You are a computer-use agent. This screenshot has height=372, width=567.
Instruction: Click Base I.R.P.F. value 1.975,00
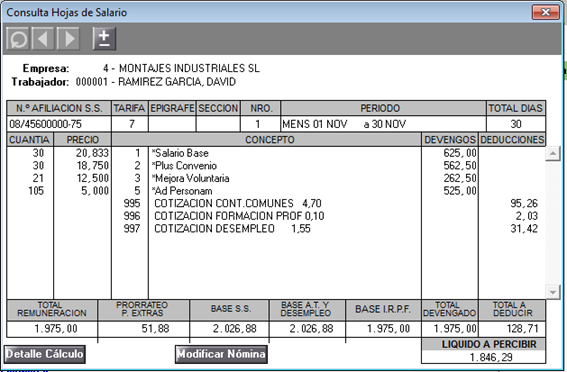pos(388,329)
